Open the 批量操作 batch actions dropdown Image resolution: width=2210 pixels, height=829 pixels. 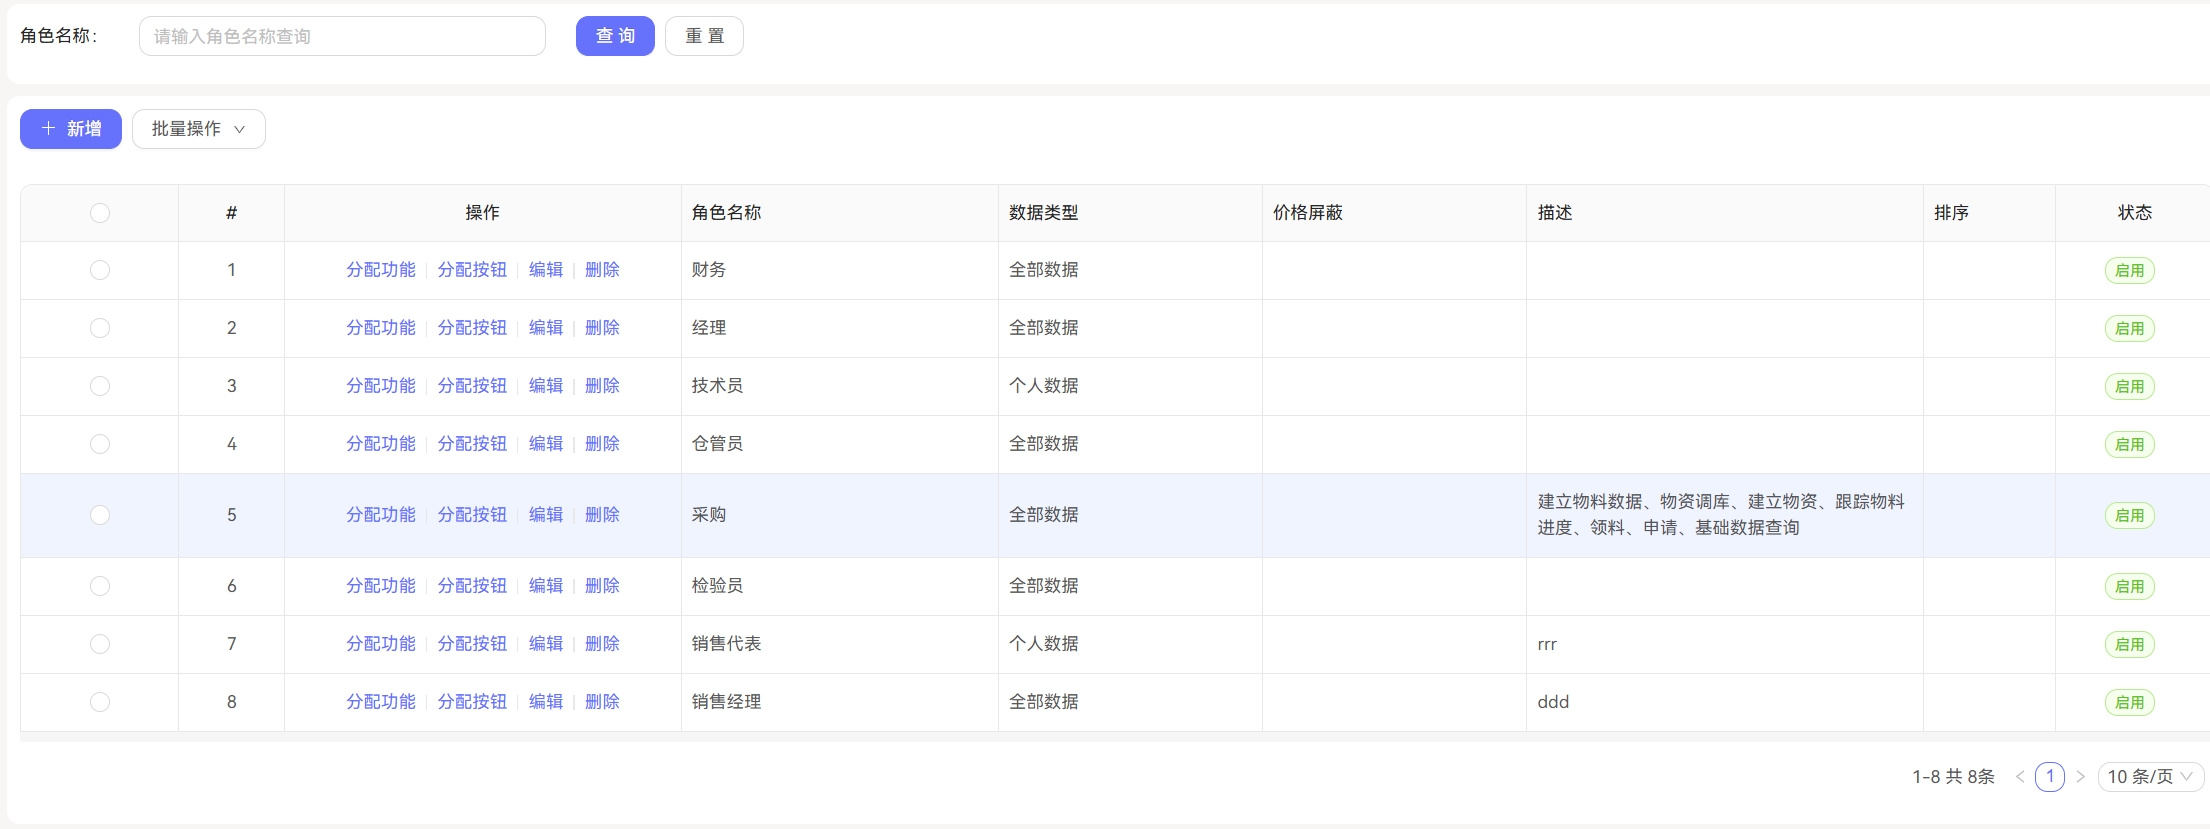coord(198,129)
